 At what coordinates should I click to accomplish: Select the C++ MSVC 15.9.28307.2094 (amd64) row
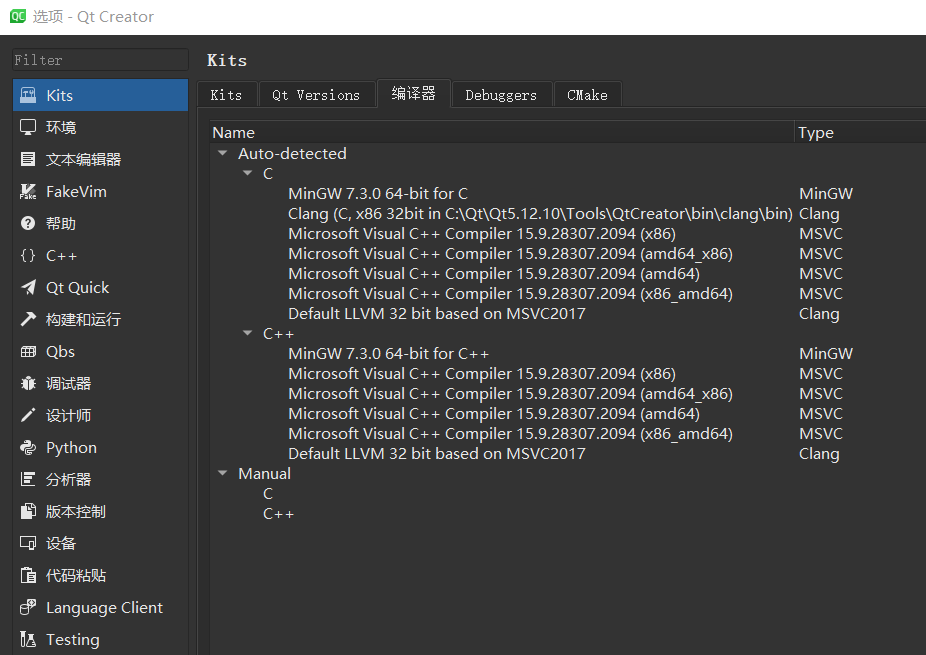494,414
